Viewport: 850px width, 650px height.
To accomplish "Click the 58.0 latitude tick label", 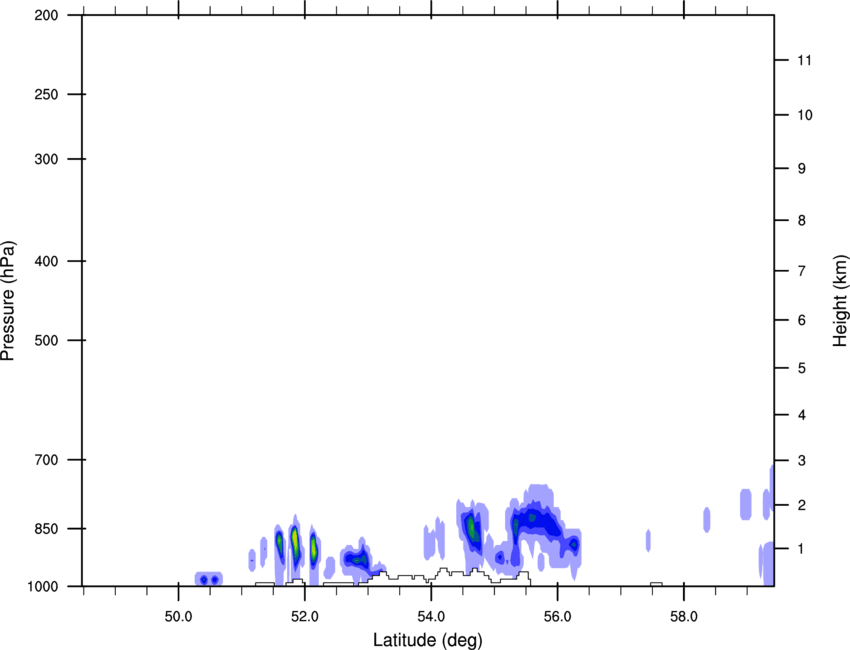I will click(683, 616).
